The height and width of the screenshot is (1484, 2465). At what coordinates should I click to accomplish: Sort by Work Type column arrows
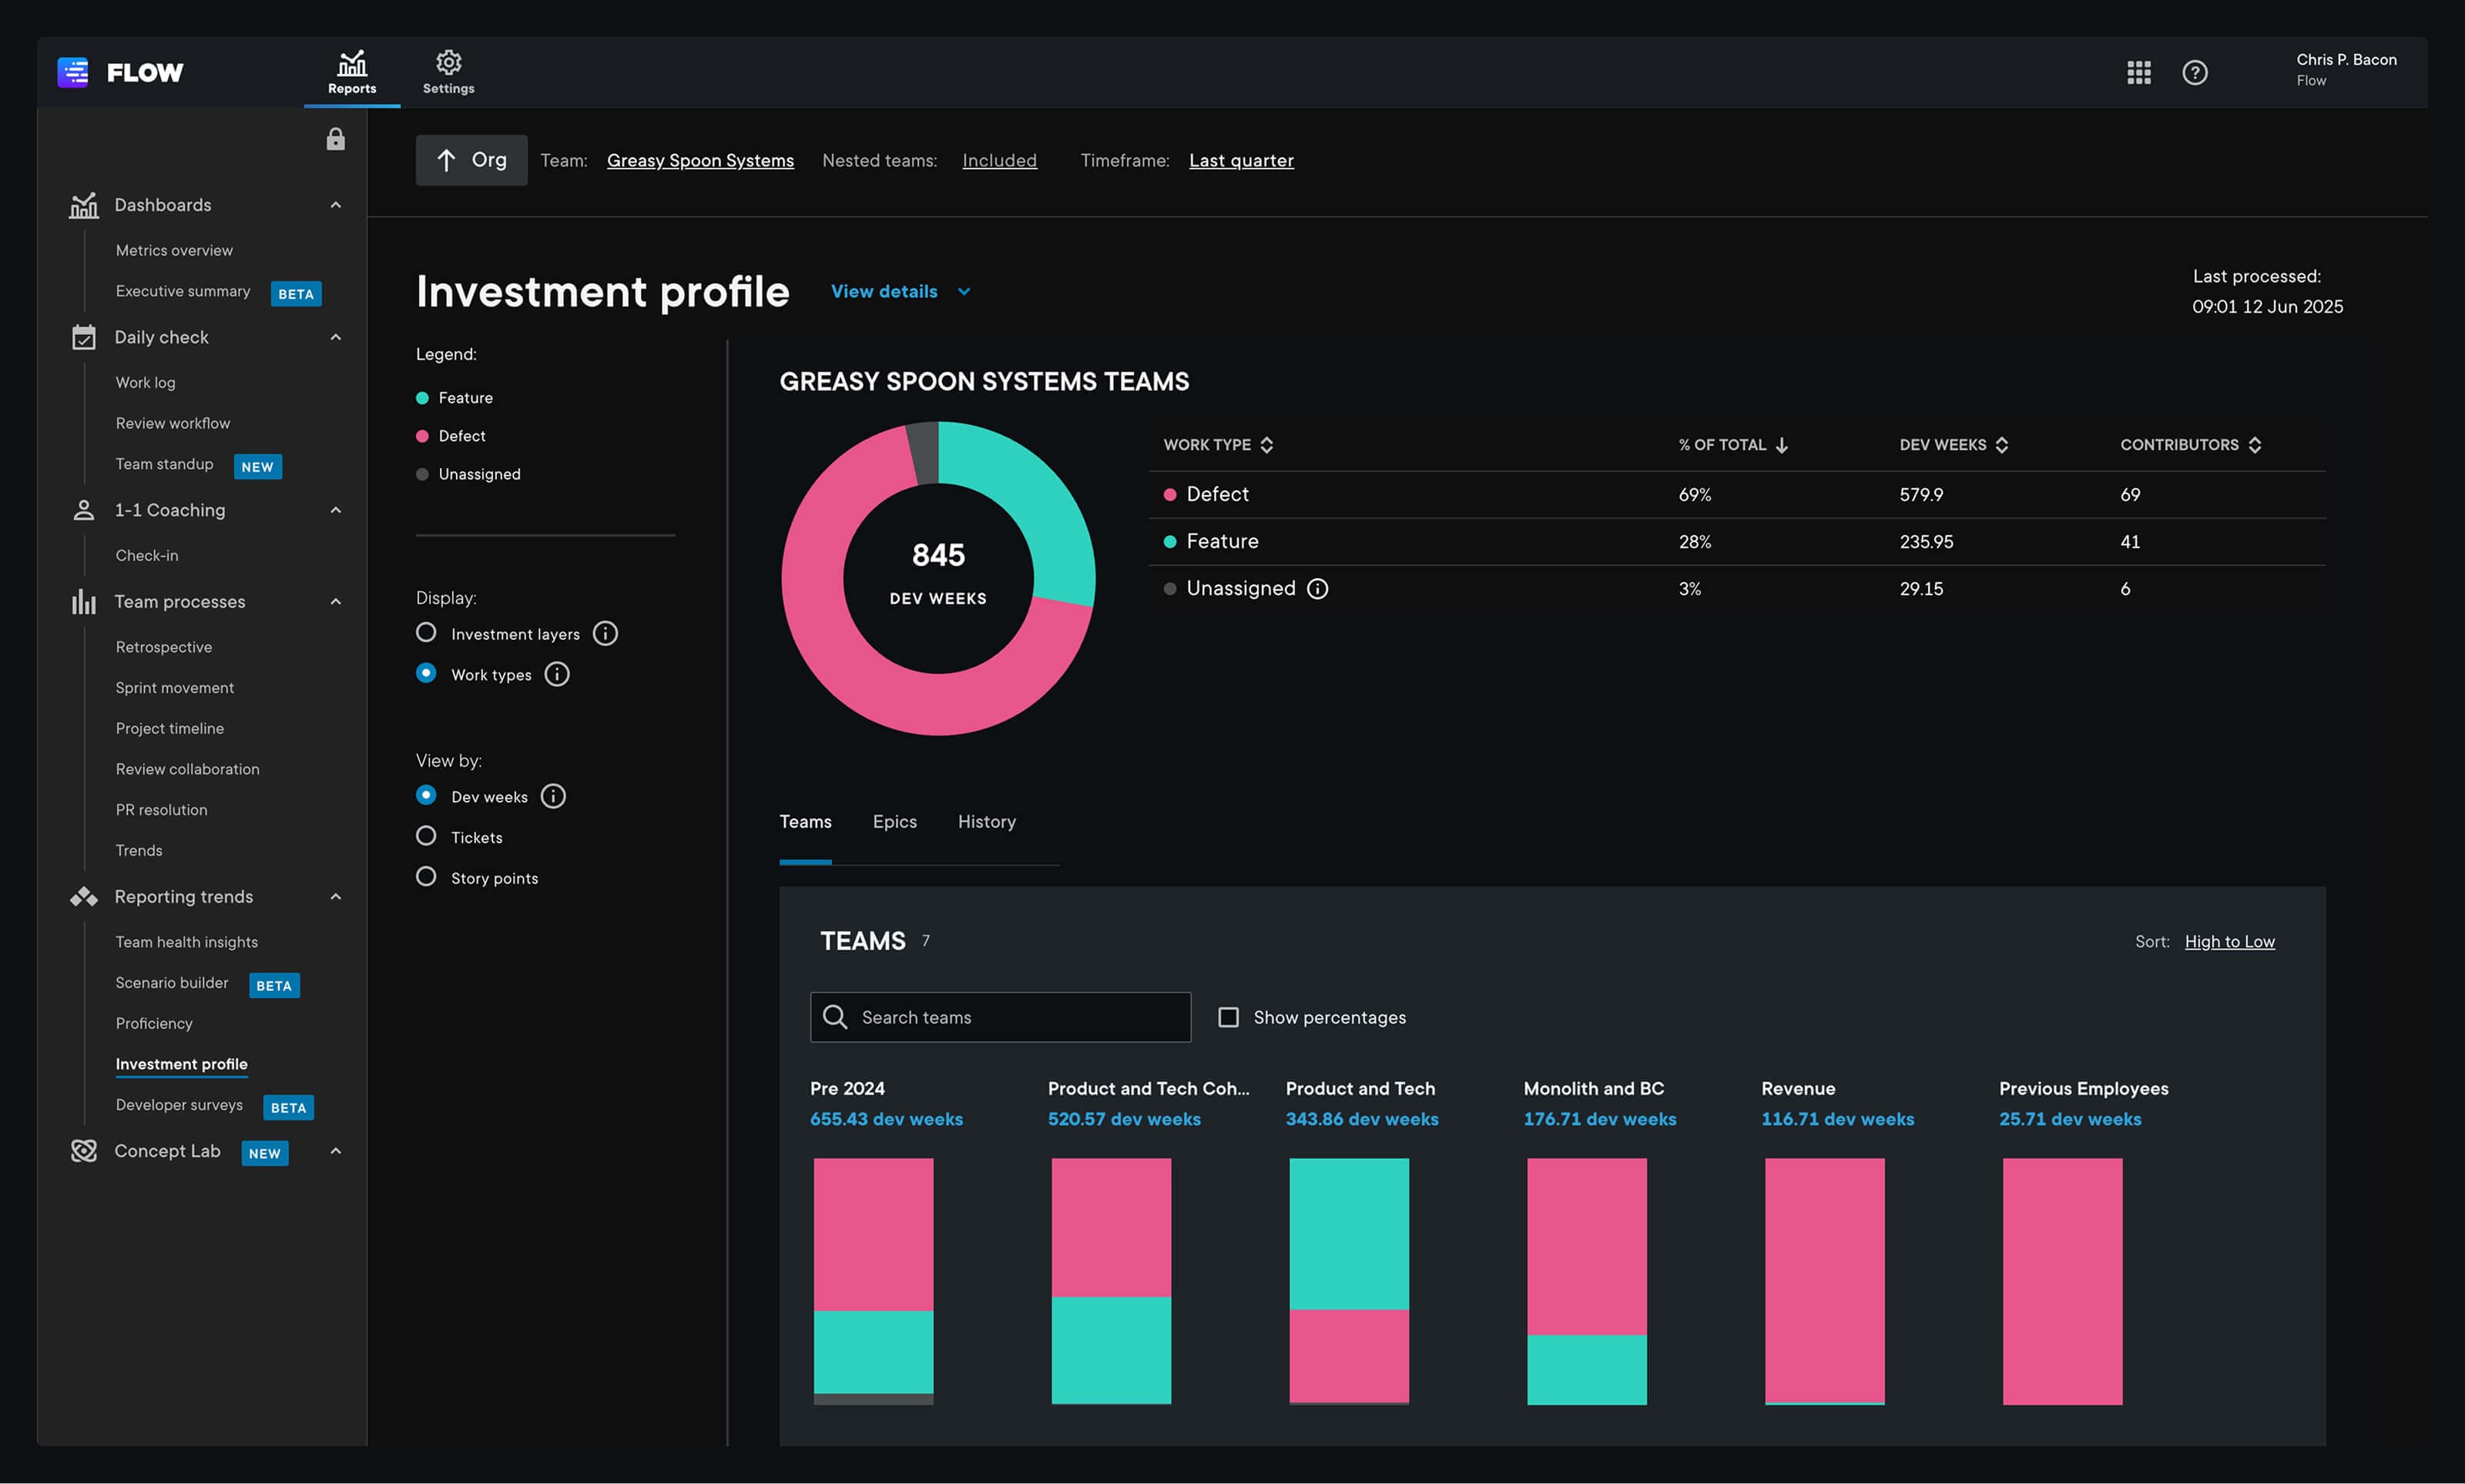(x=1267, y=445)
